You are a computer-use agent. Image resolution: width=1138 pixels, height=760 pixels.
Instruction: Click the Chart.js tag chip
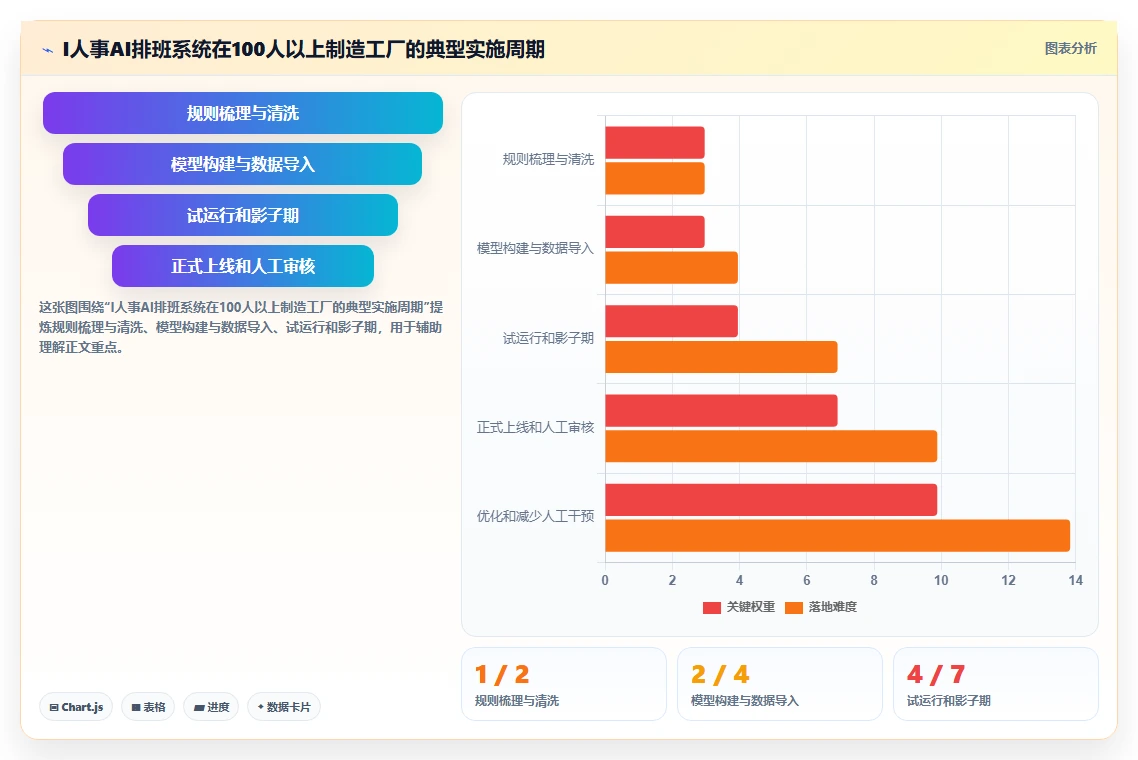coord(76,707)
